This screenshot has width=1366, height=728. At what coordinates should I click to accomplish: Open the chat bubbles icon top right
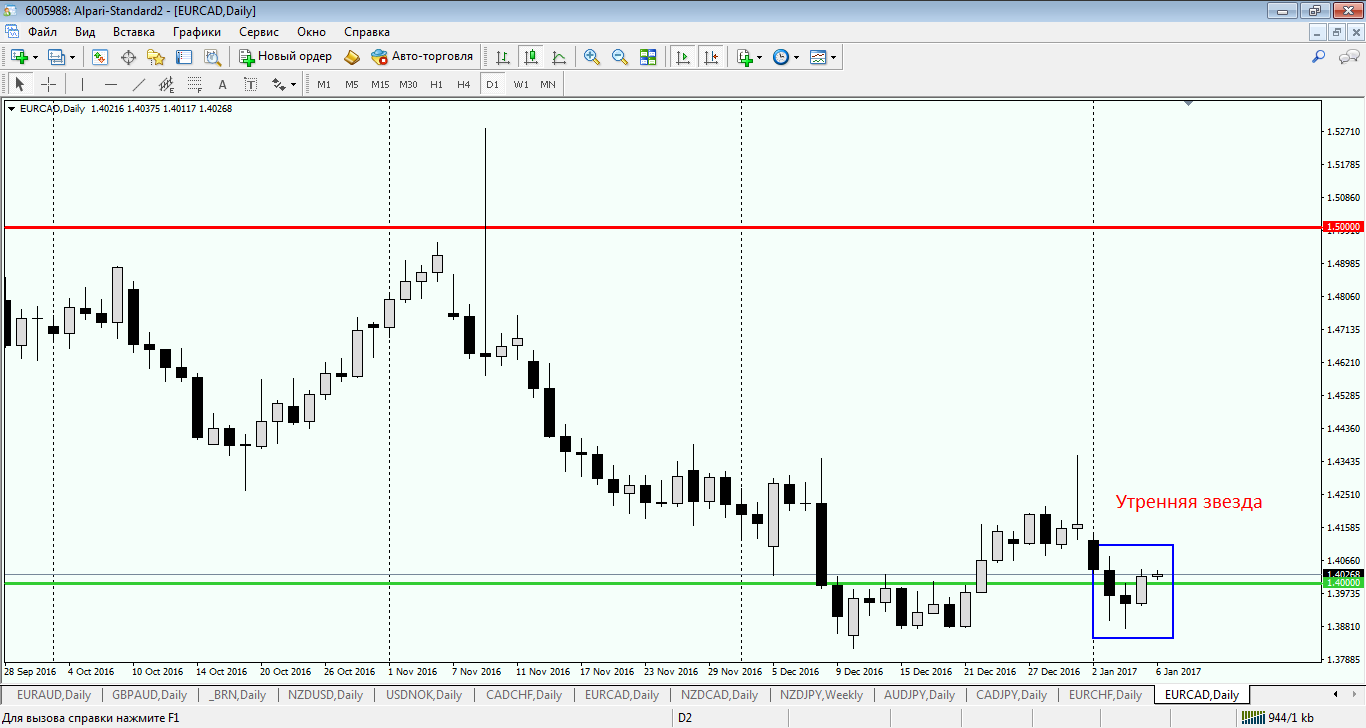[x=1347, y=57]
